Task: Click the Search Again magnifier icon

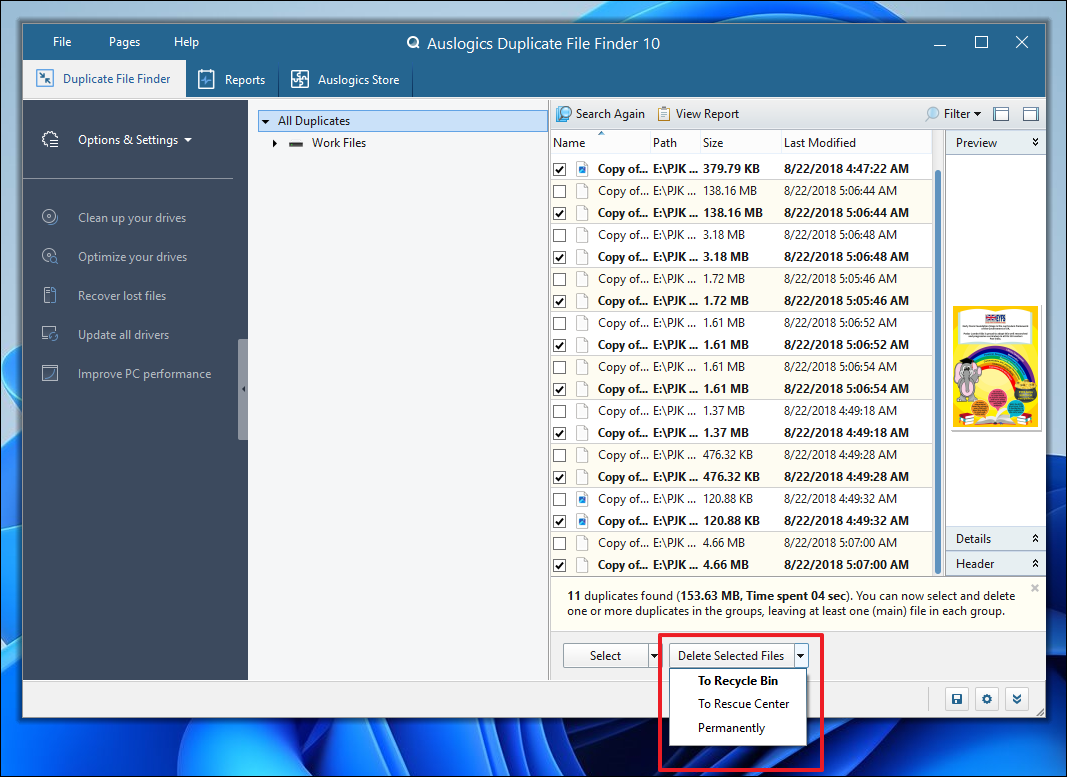Action: click(563, 114)
